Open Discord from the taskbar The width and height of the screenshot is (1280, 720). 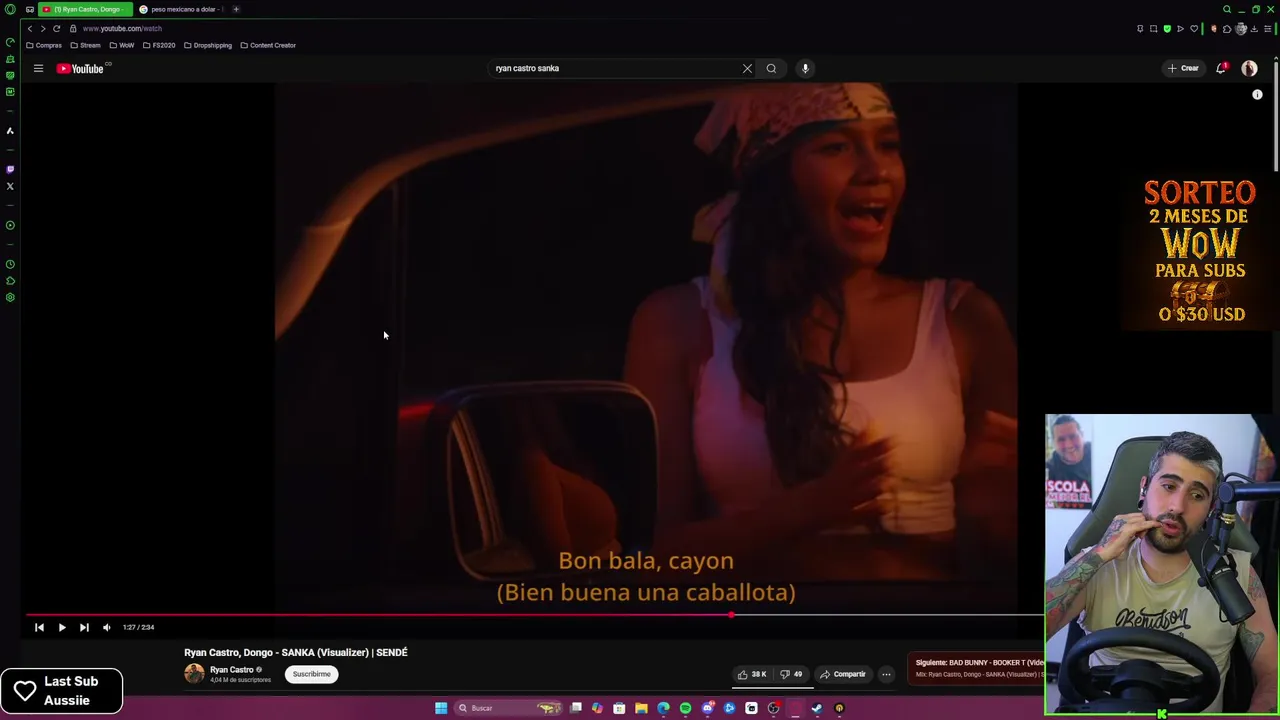pyautogui.click(x=707, y=708)
